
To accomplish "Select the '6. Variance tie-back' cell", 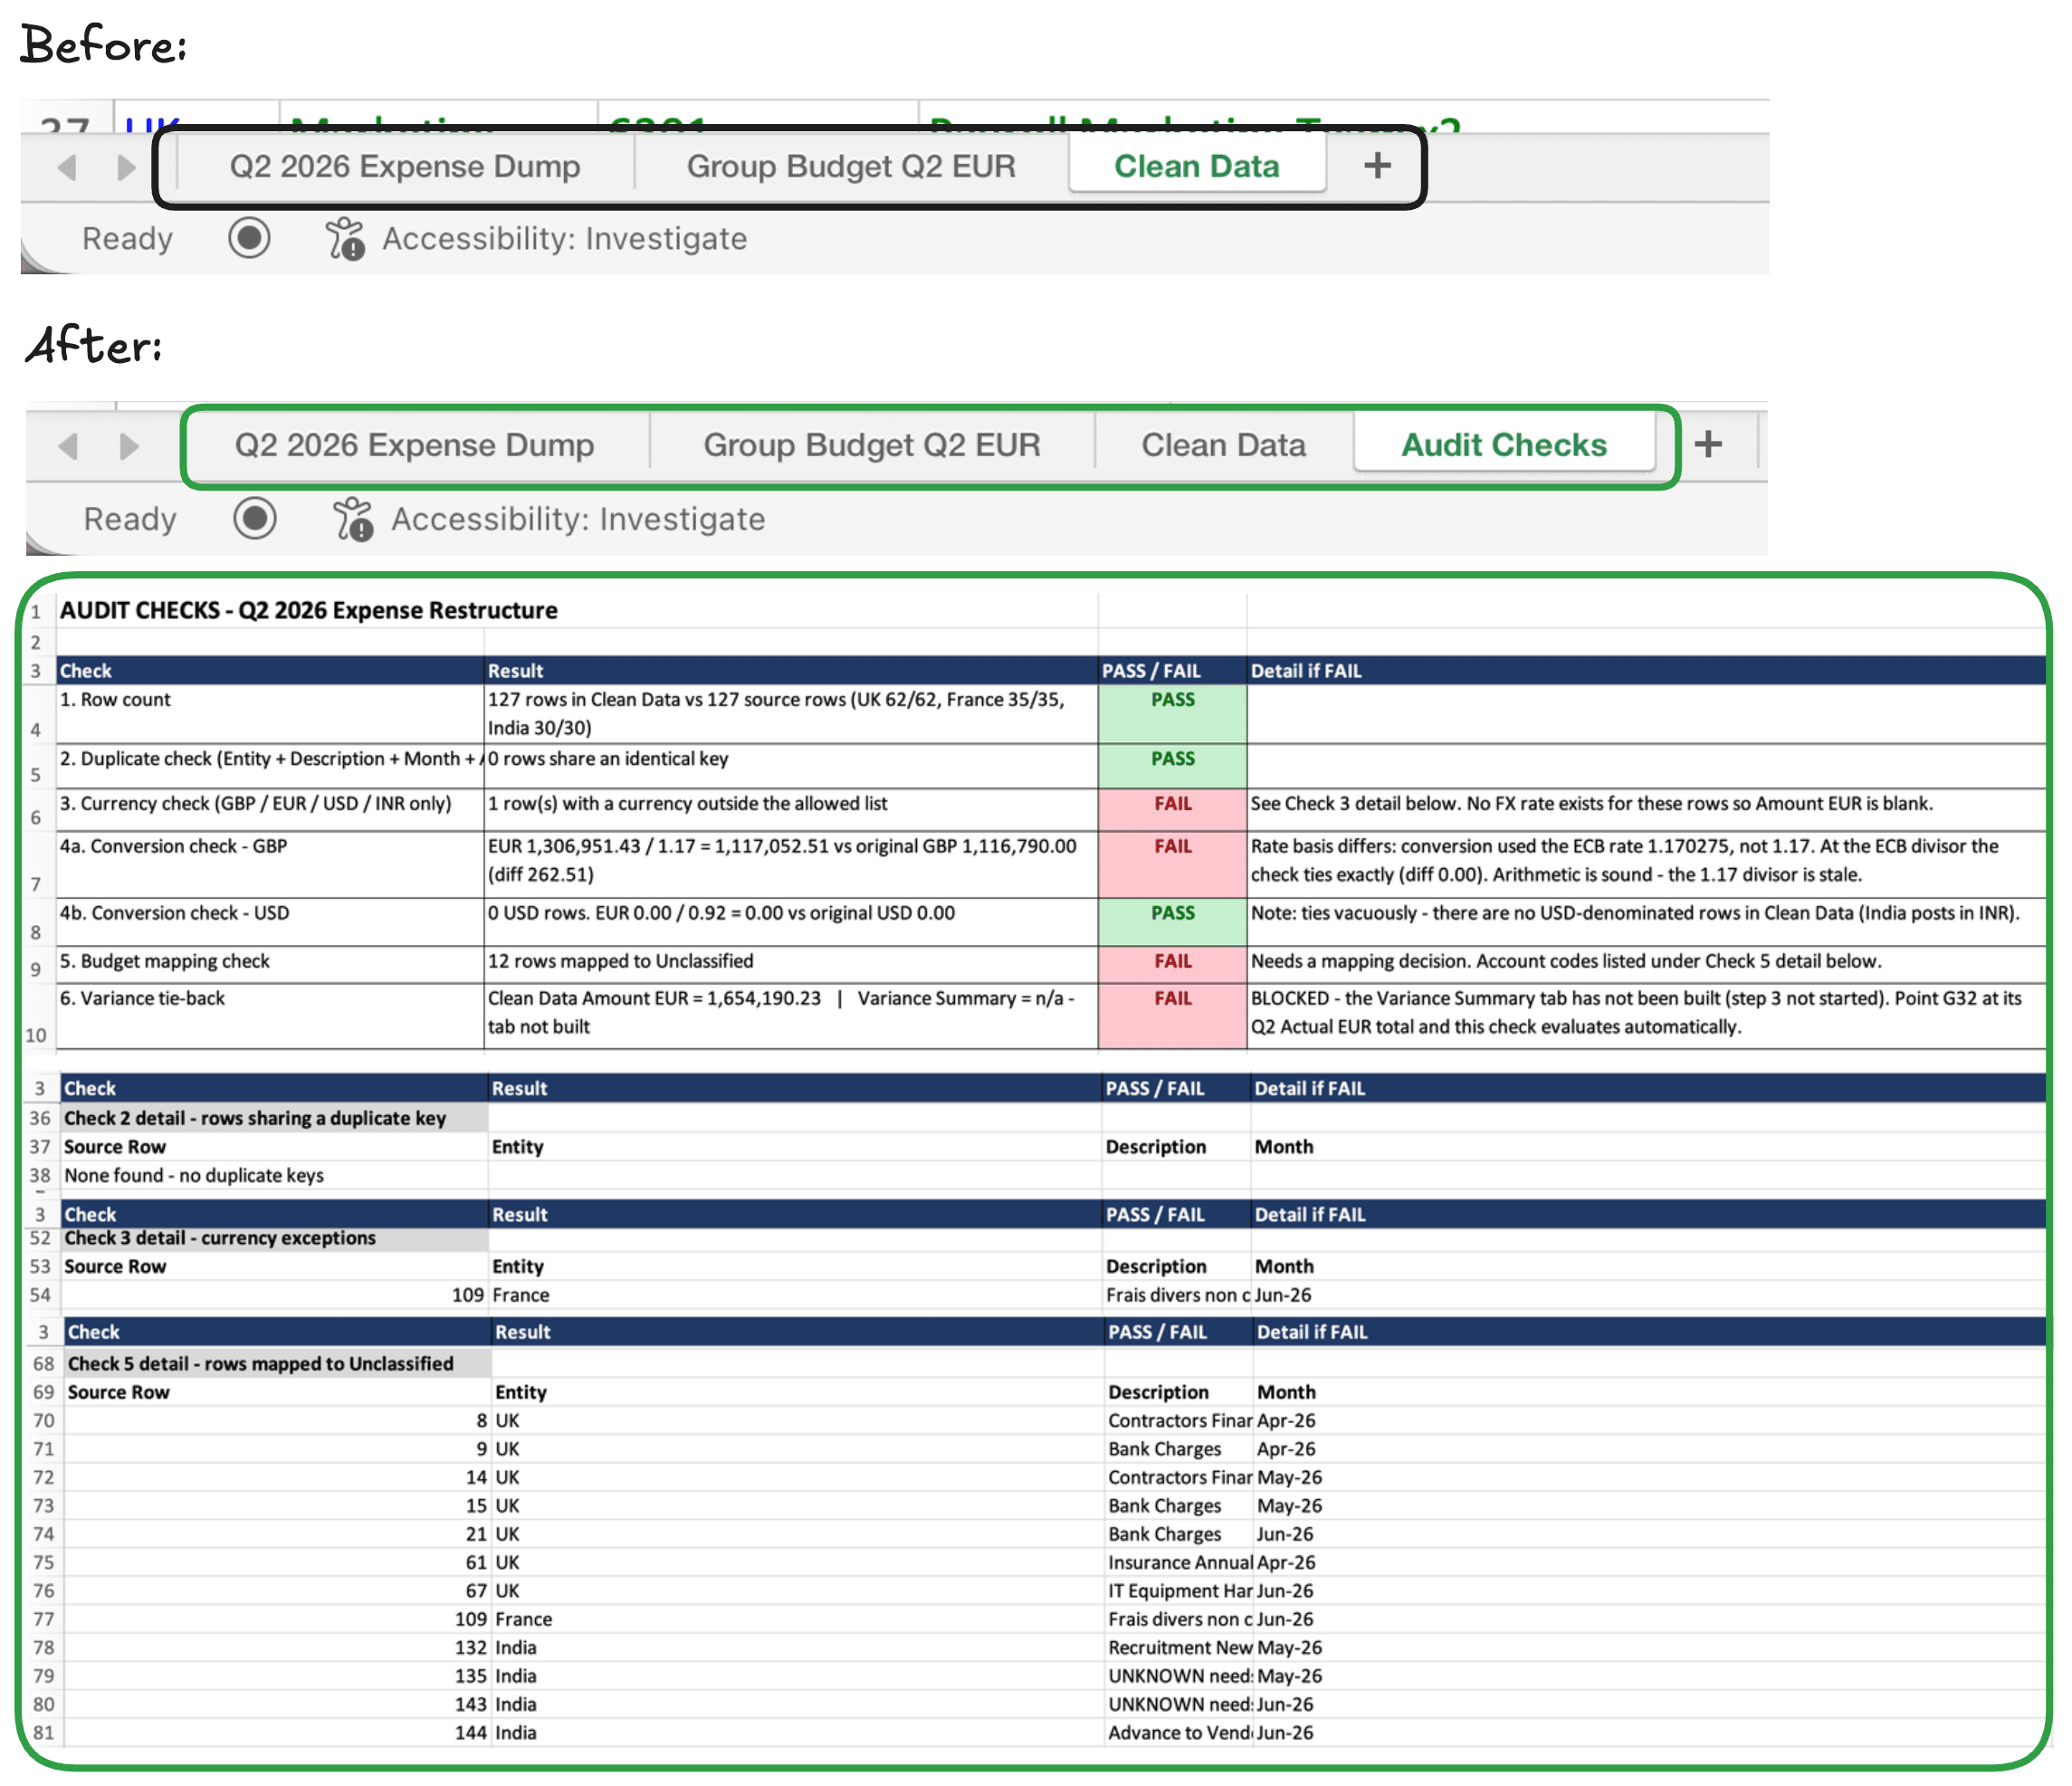I will pos(270,1016).
